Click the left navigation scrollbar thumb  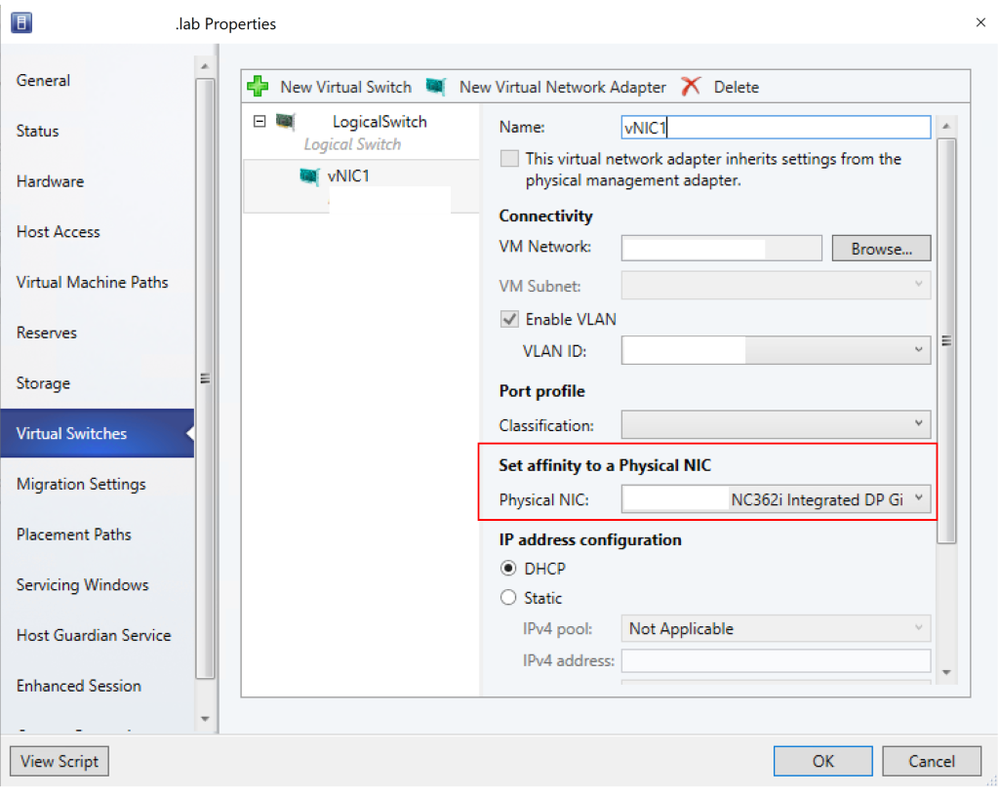pos(205,379)
